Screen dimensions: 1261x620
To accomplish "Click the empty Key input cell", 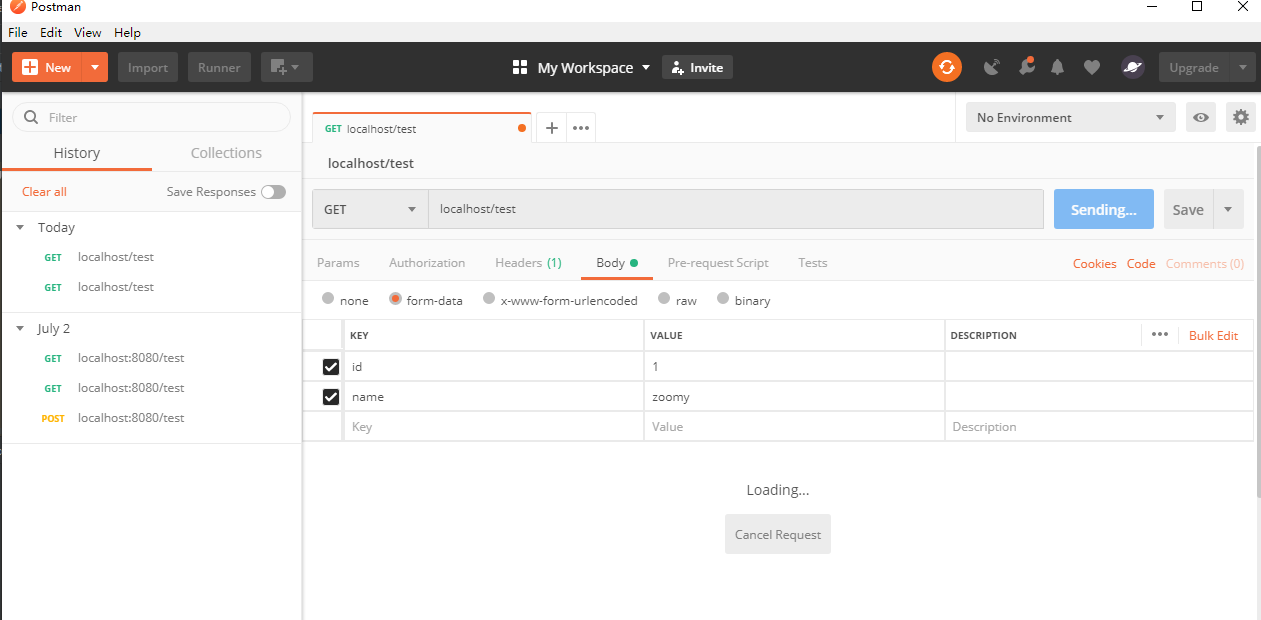I will click(494, 426).
